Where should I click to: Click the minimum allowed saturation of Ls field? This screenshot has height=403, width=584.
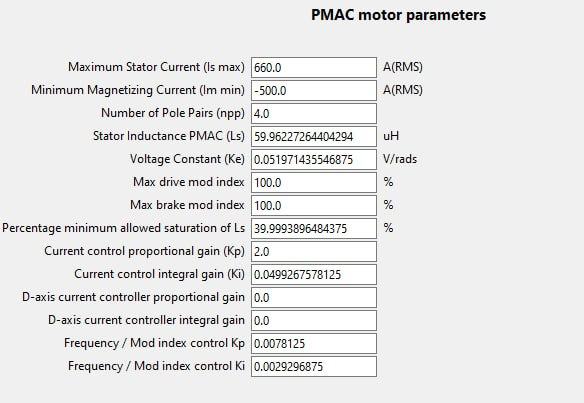314,228
